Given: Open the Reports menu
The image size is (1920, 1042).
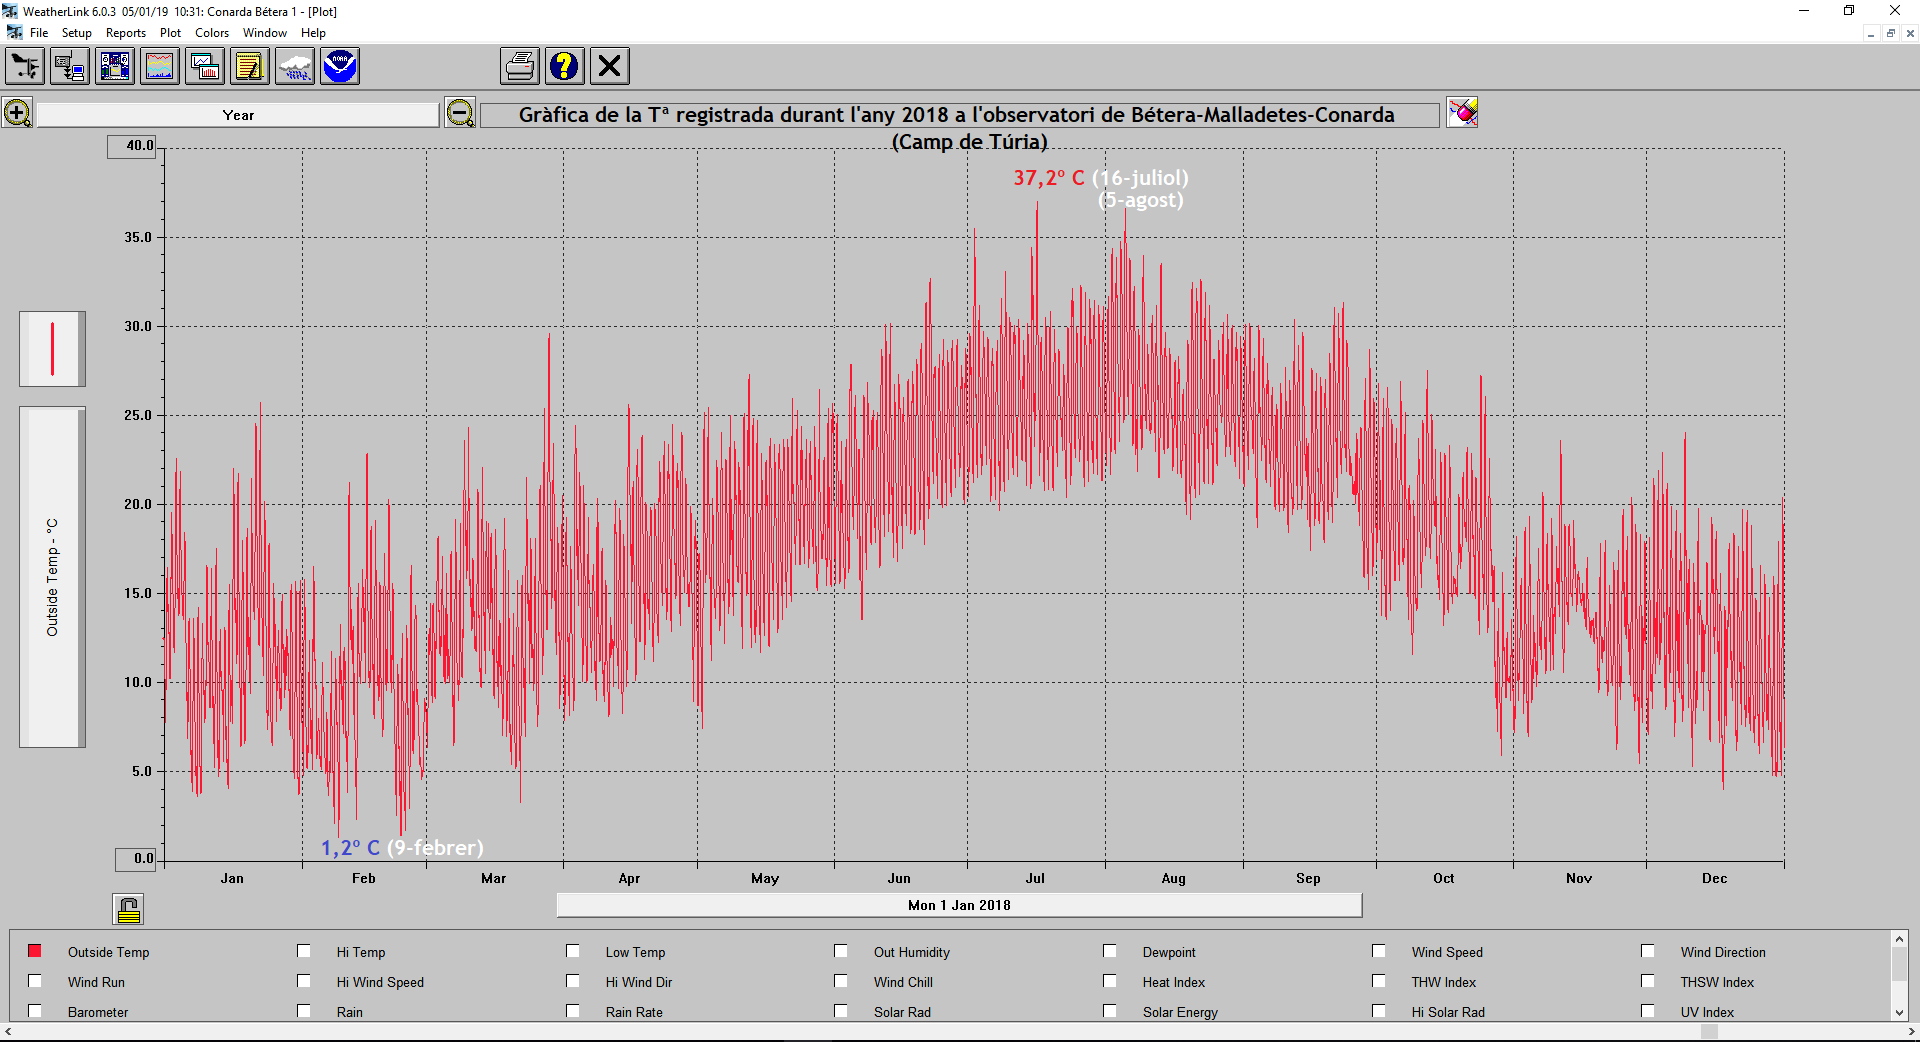Looking at the screenshot, I should point(126,33).
